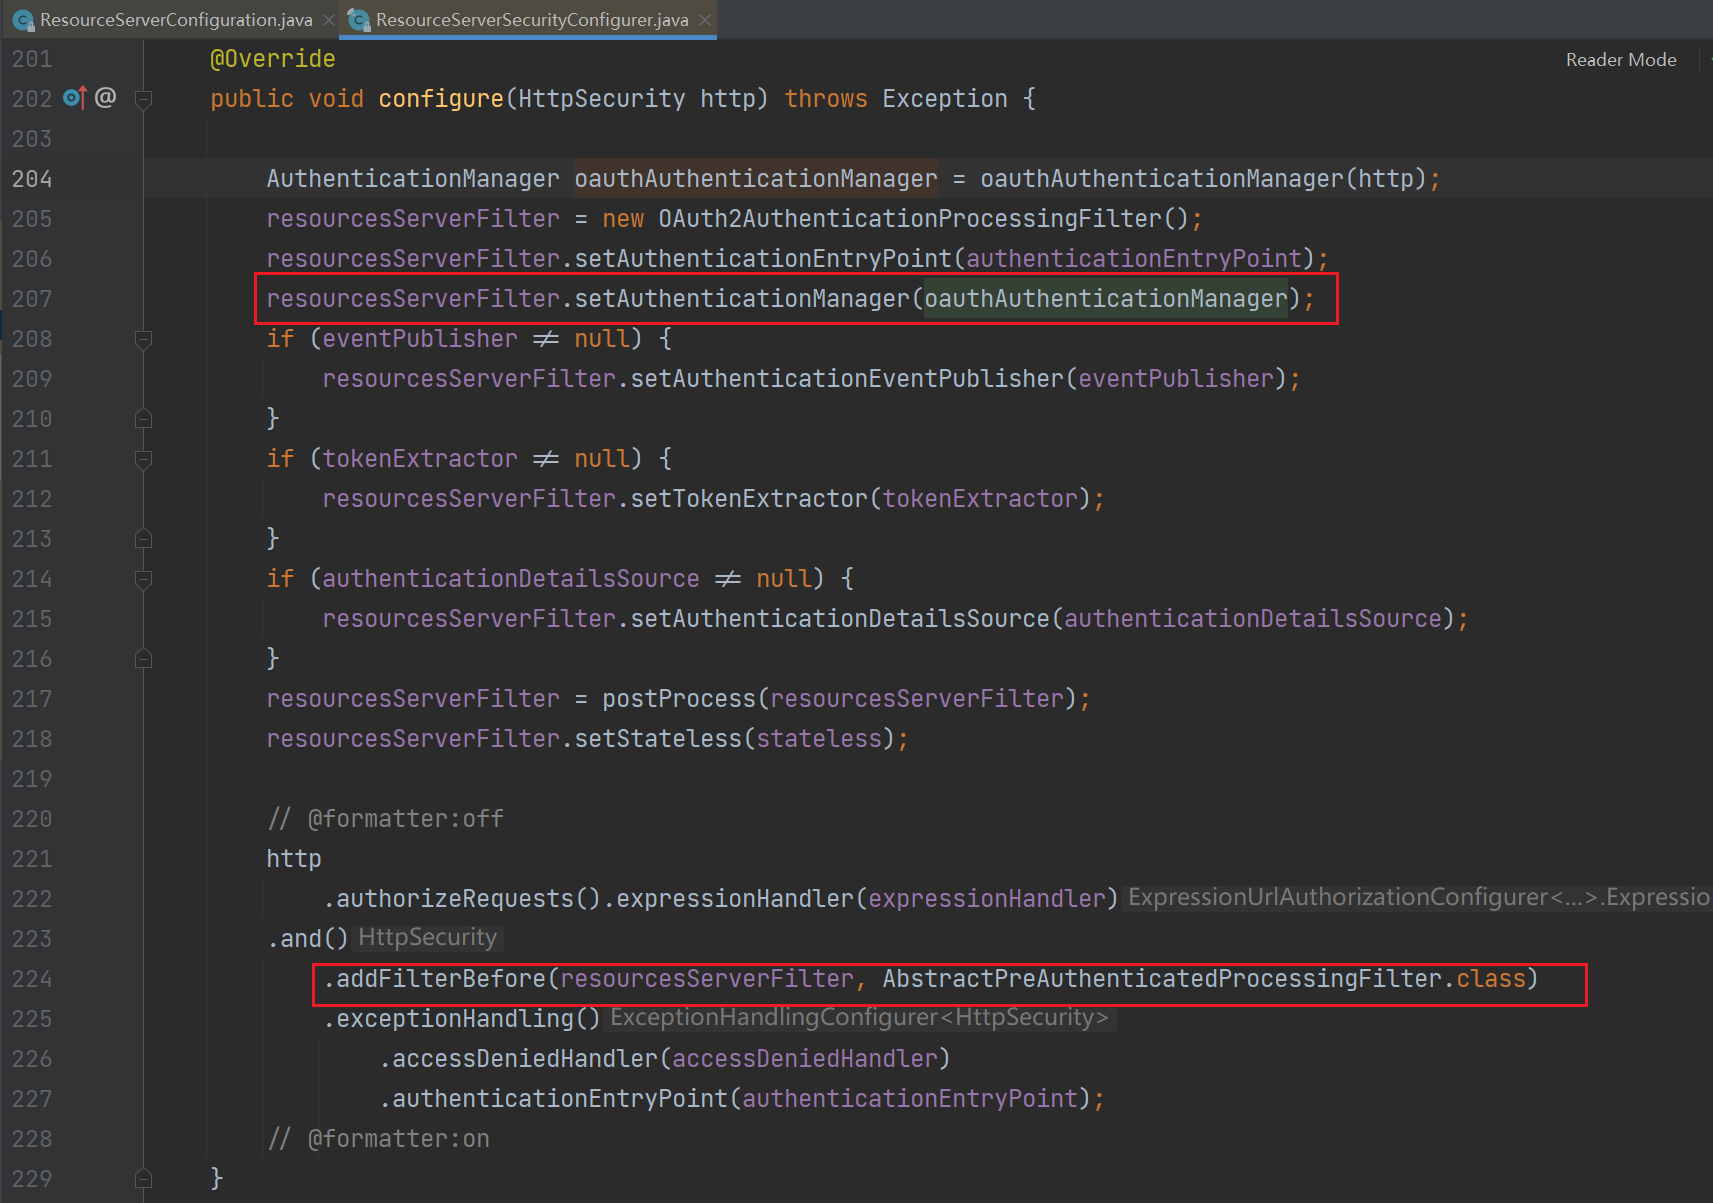Select the ResourceServerSecurityConfigurer.java tab

pos(531,20)
